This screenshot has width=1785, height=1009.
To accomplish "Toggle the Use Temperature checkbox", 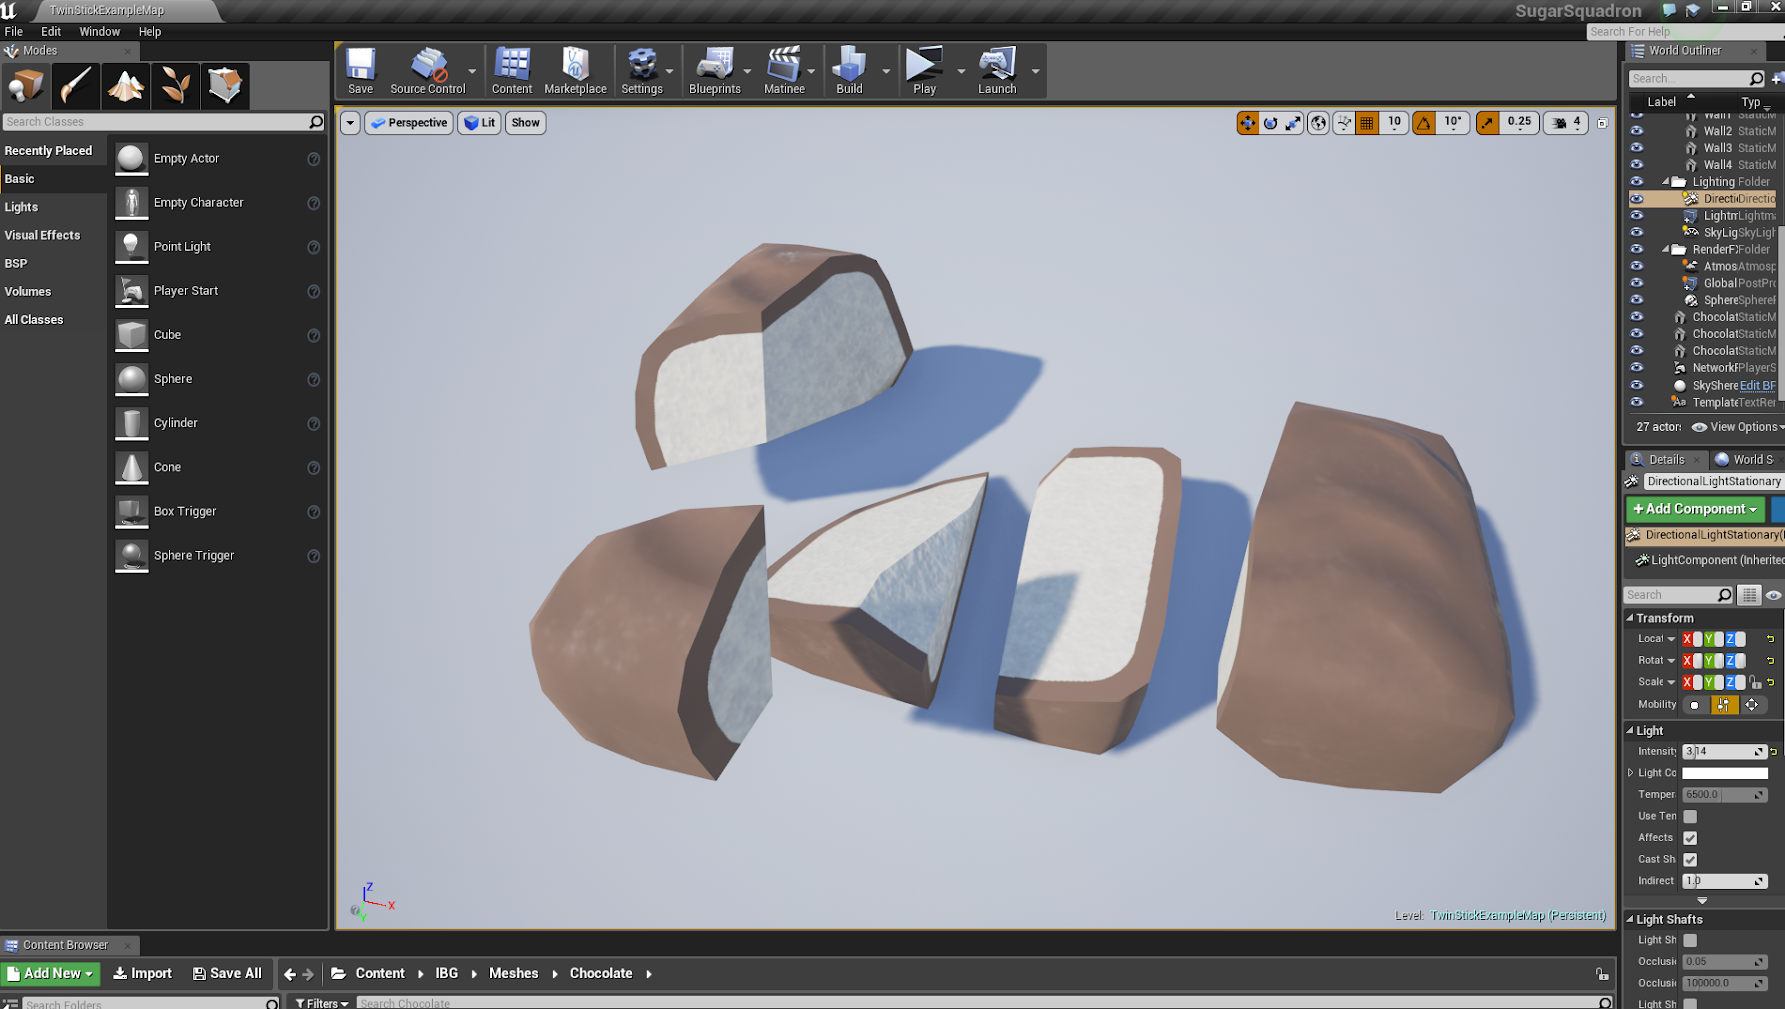I will tap(1690, 816).
